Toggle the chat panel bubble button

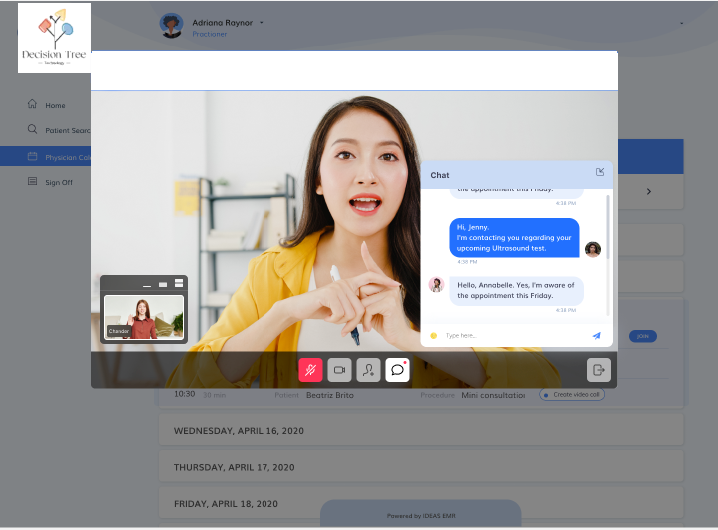pos(397,370)
